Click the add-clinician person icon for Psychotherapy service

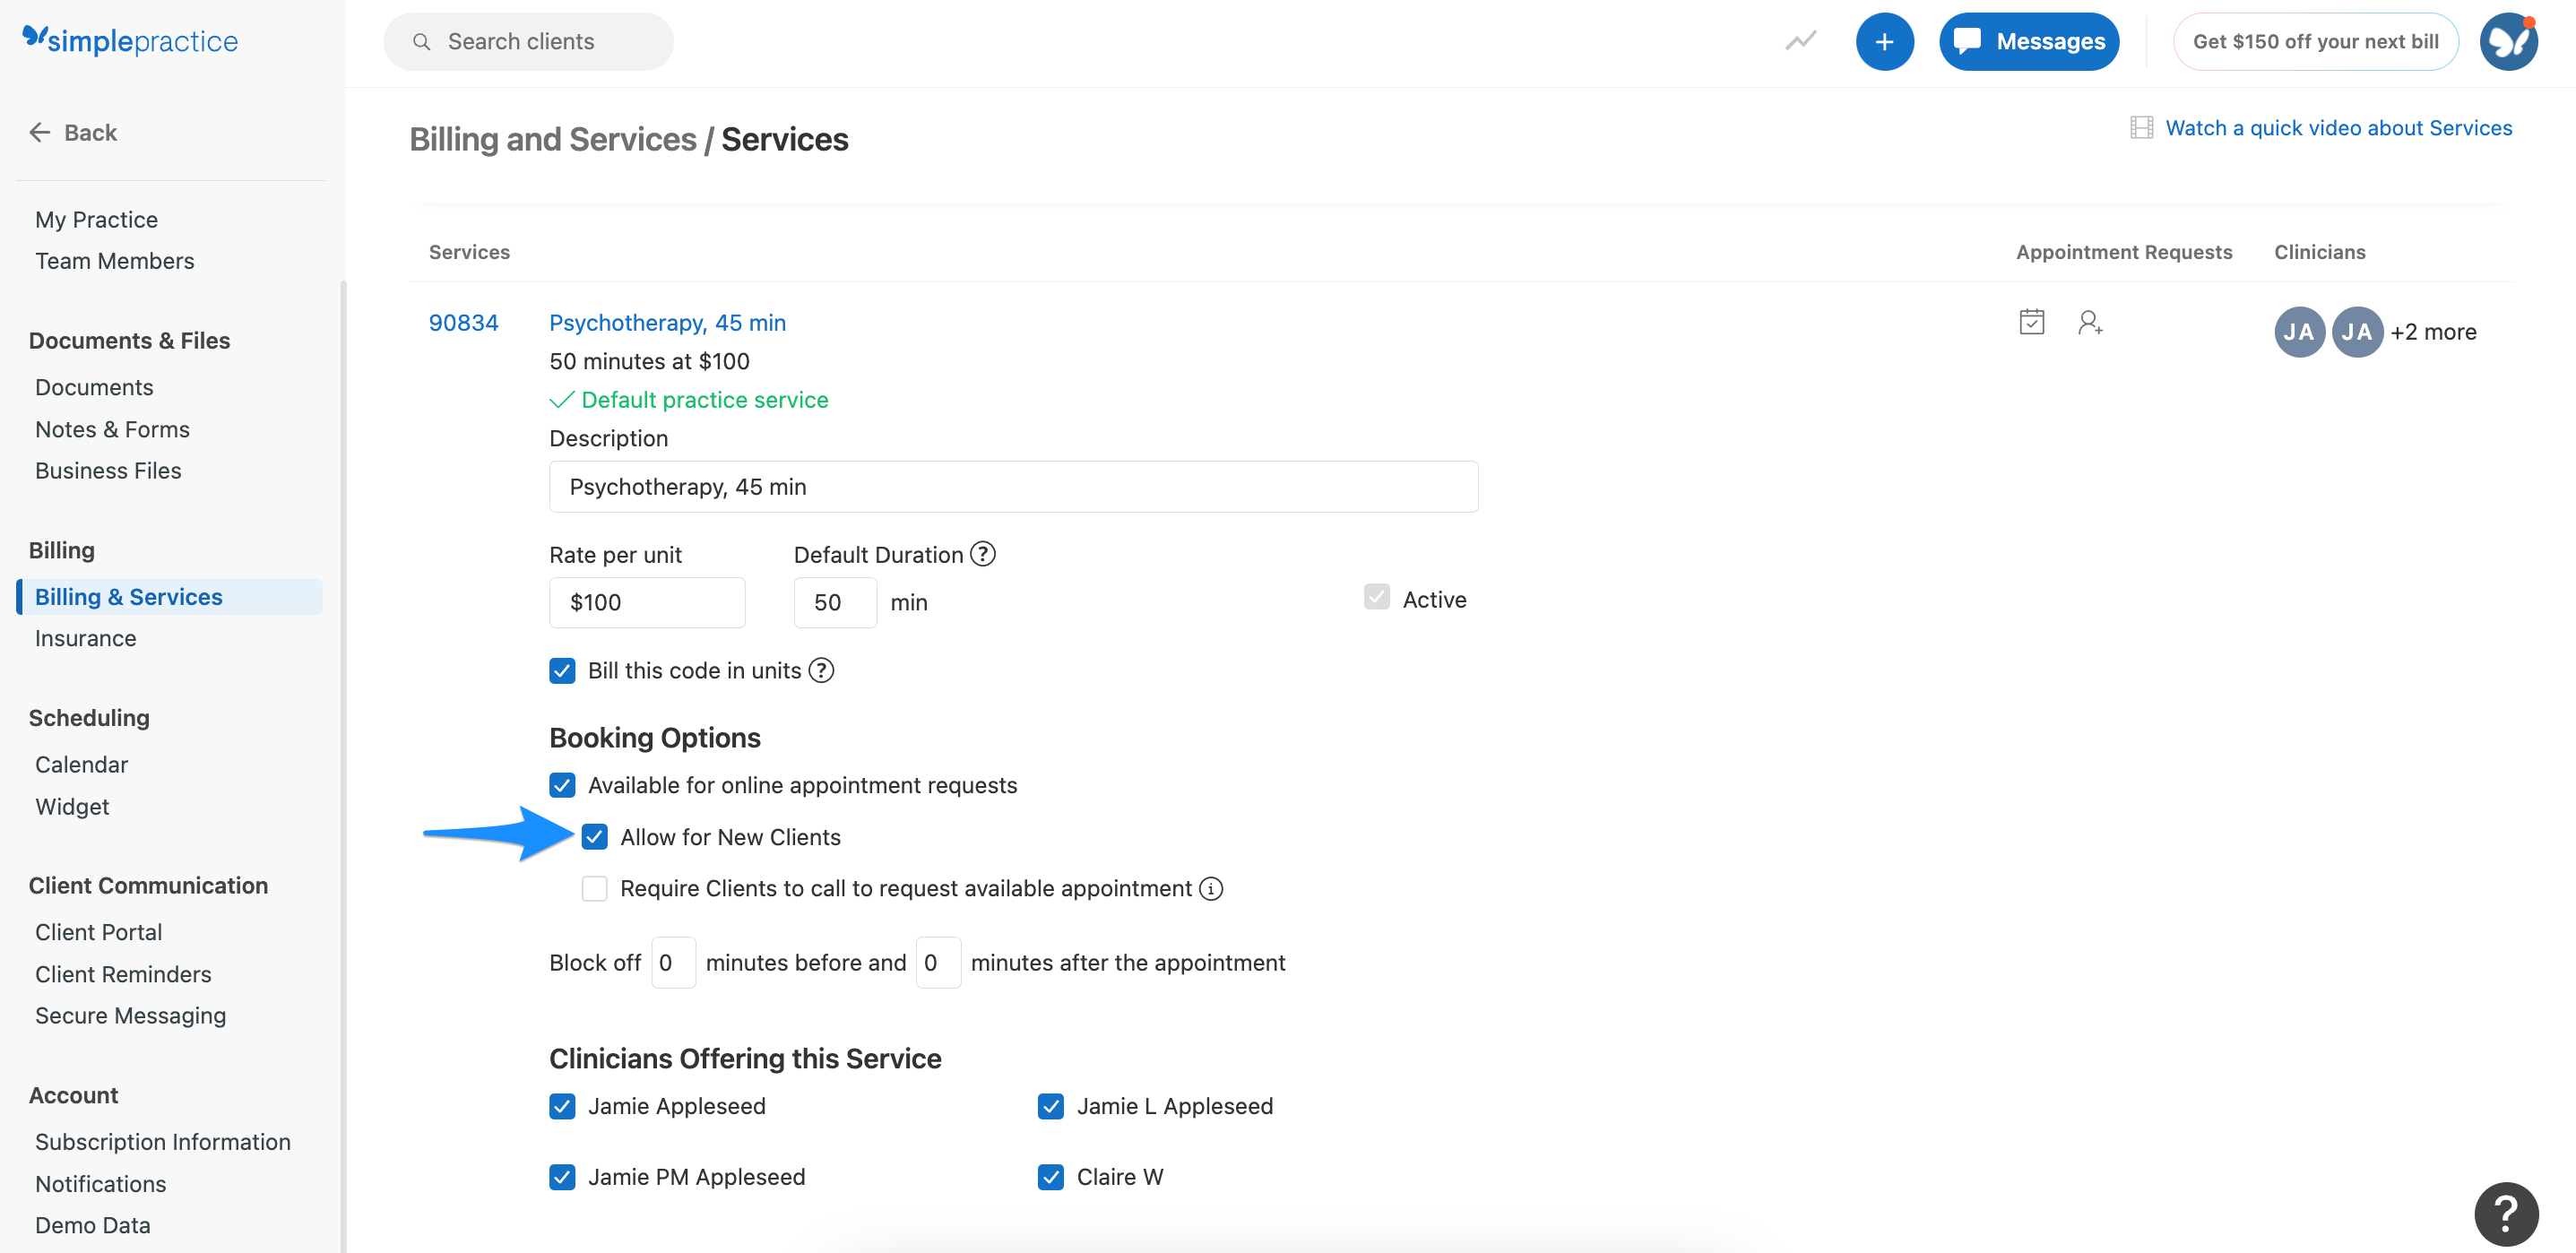pyautogui.click(x=2090, y=322)
